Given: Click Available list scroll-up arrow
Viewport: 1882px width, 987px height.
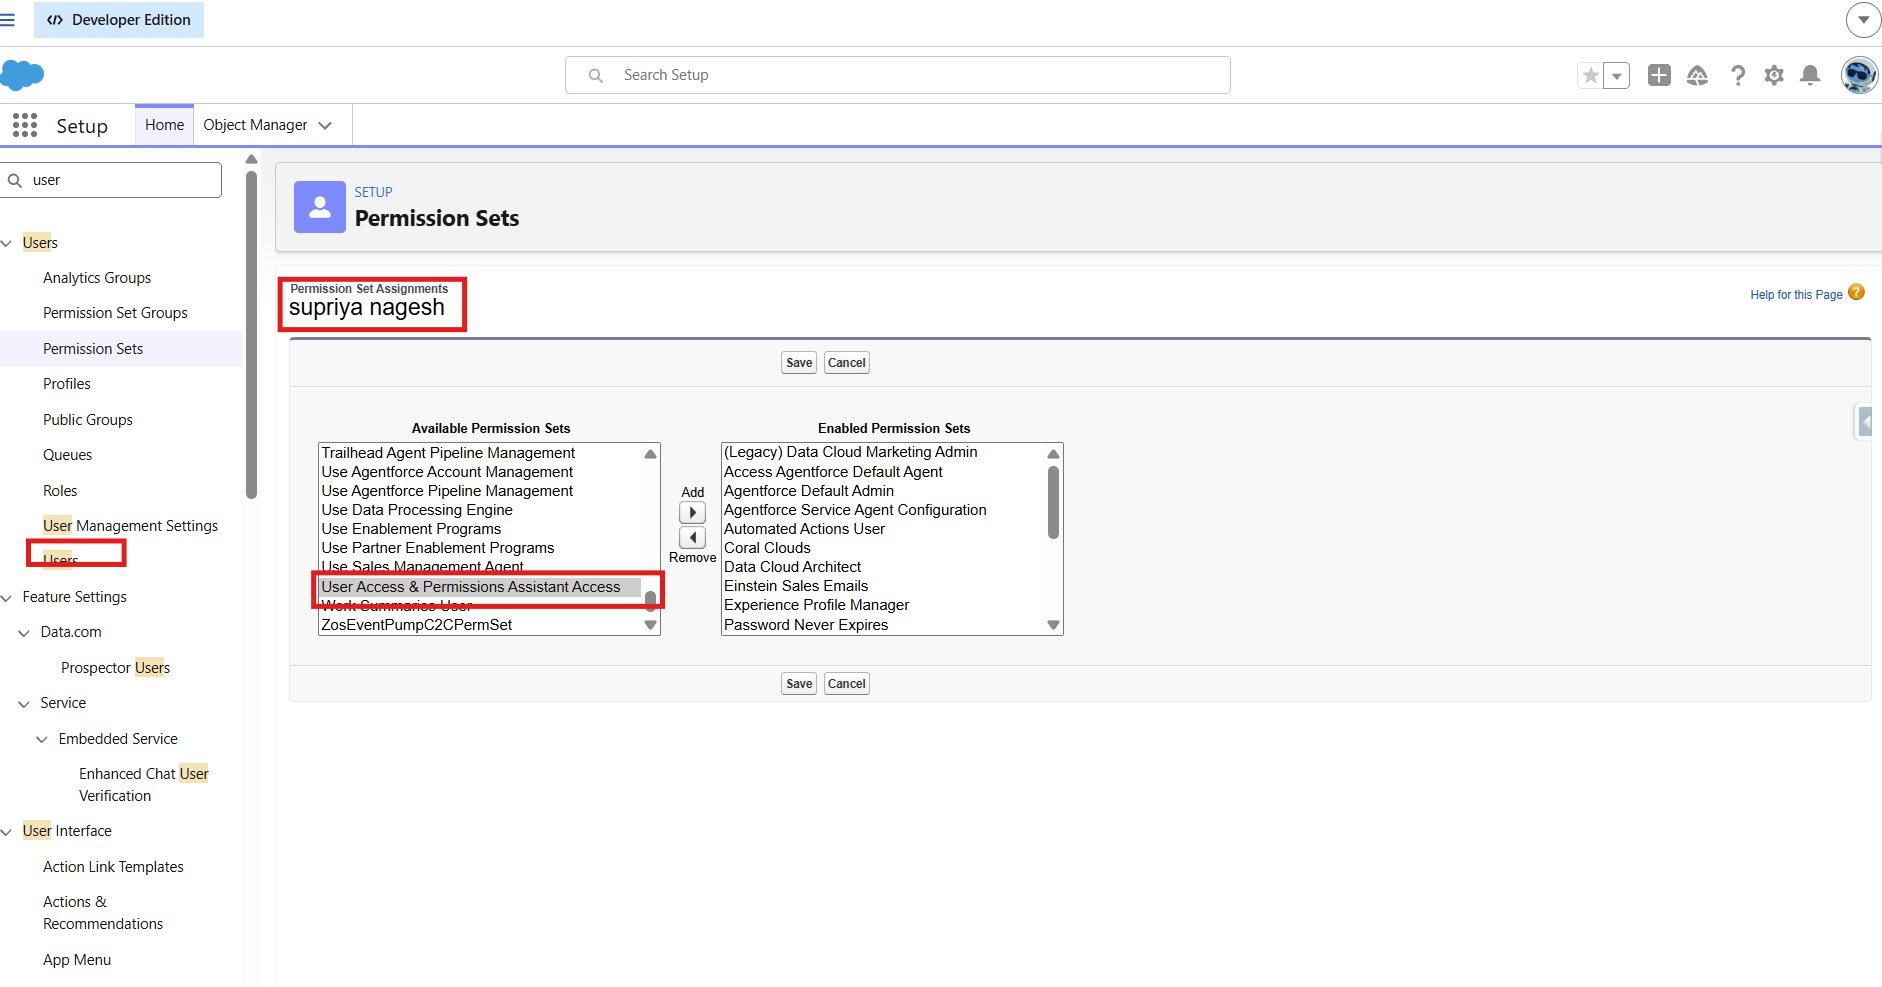Looking at the screenshot, I should pos(650,454).
